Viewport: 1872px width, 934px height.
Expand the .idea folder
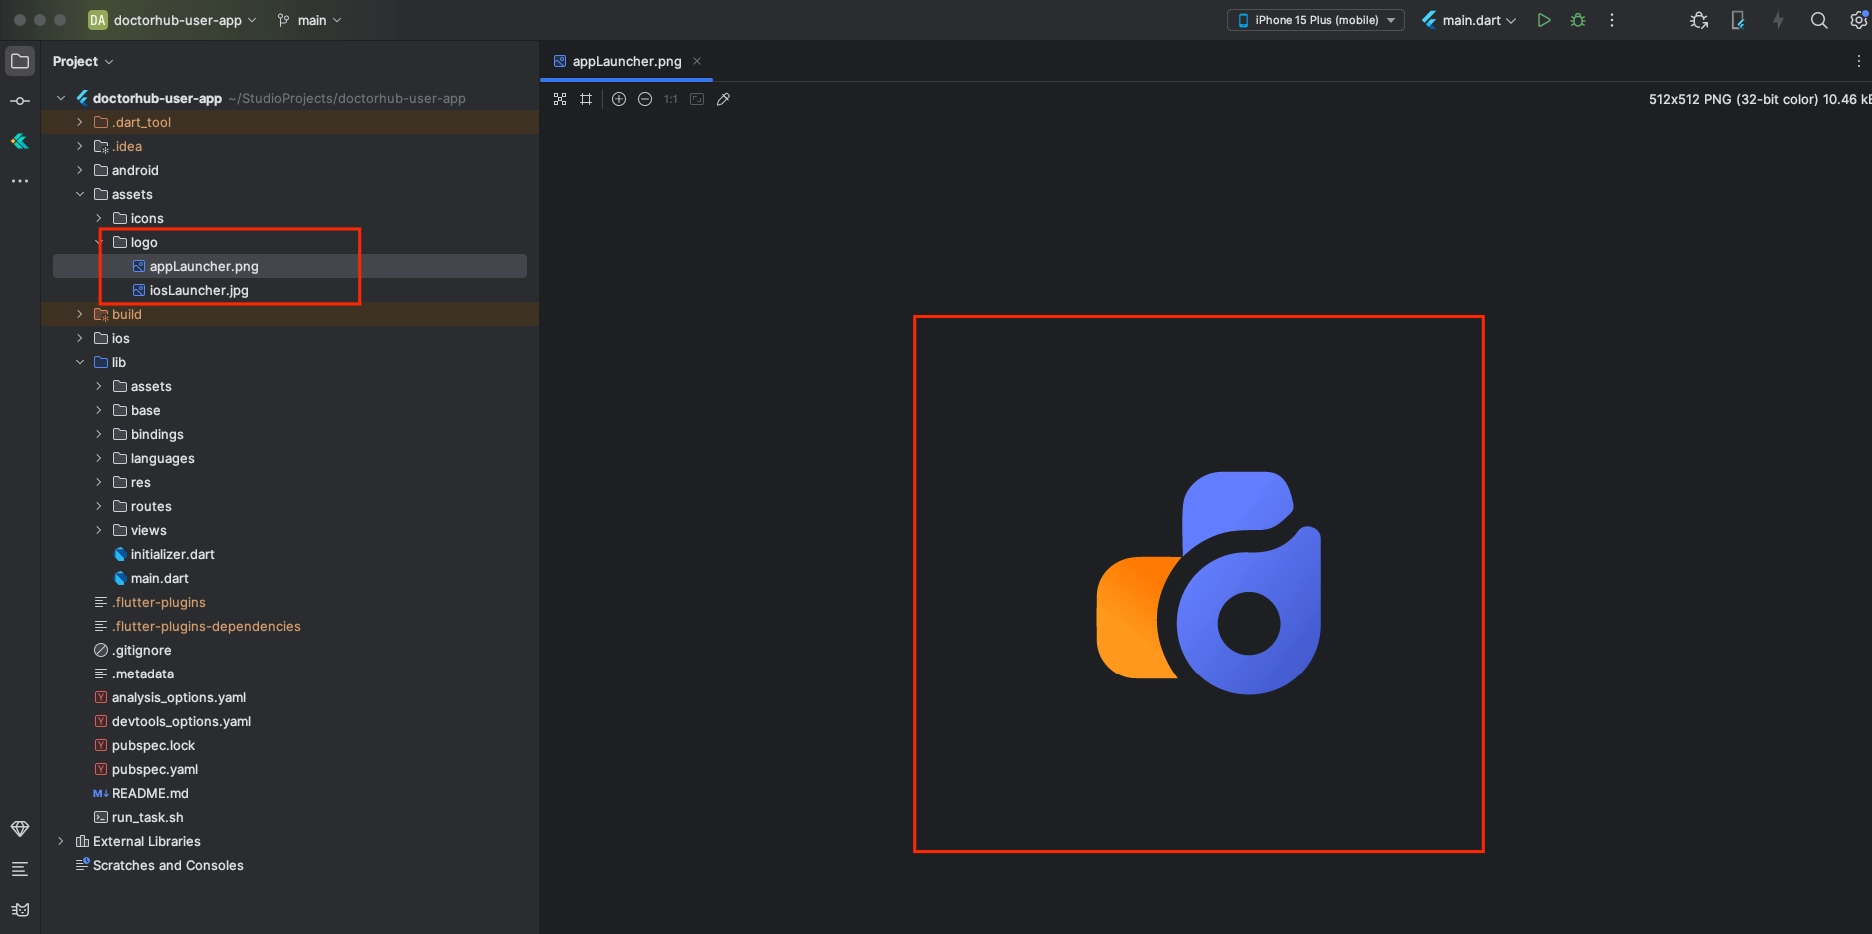point(80,146)
